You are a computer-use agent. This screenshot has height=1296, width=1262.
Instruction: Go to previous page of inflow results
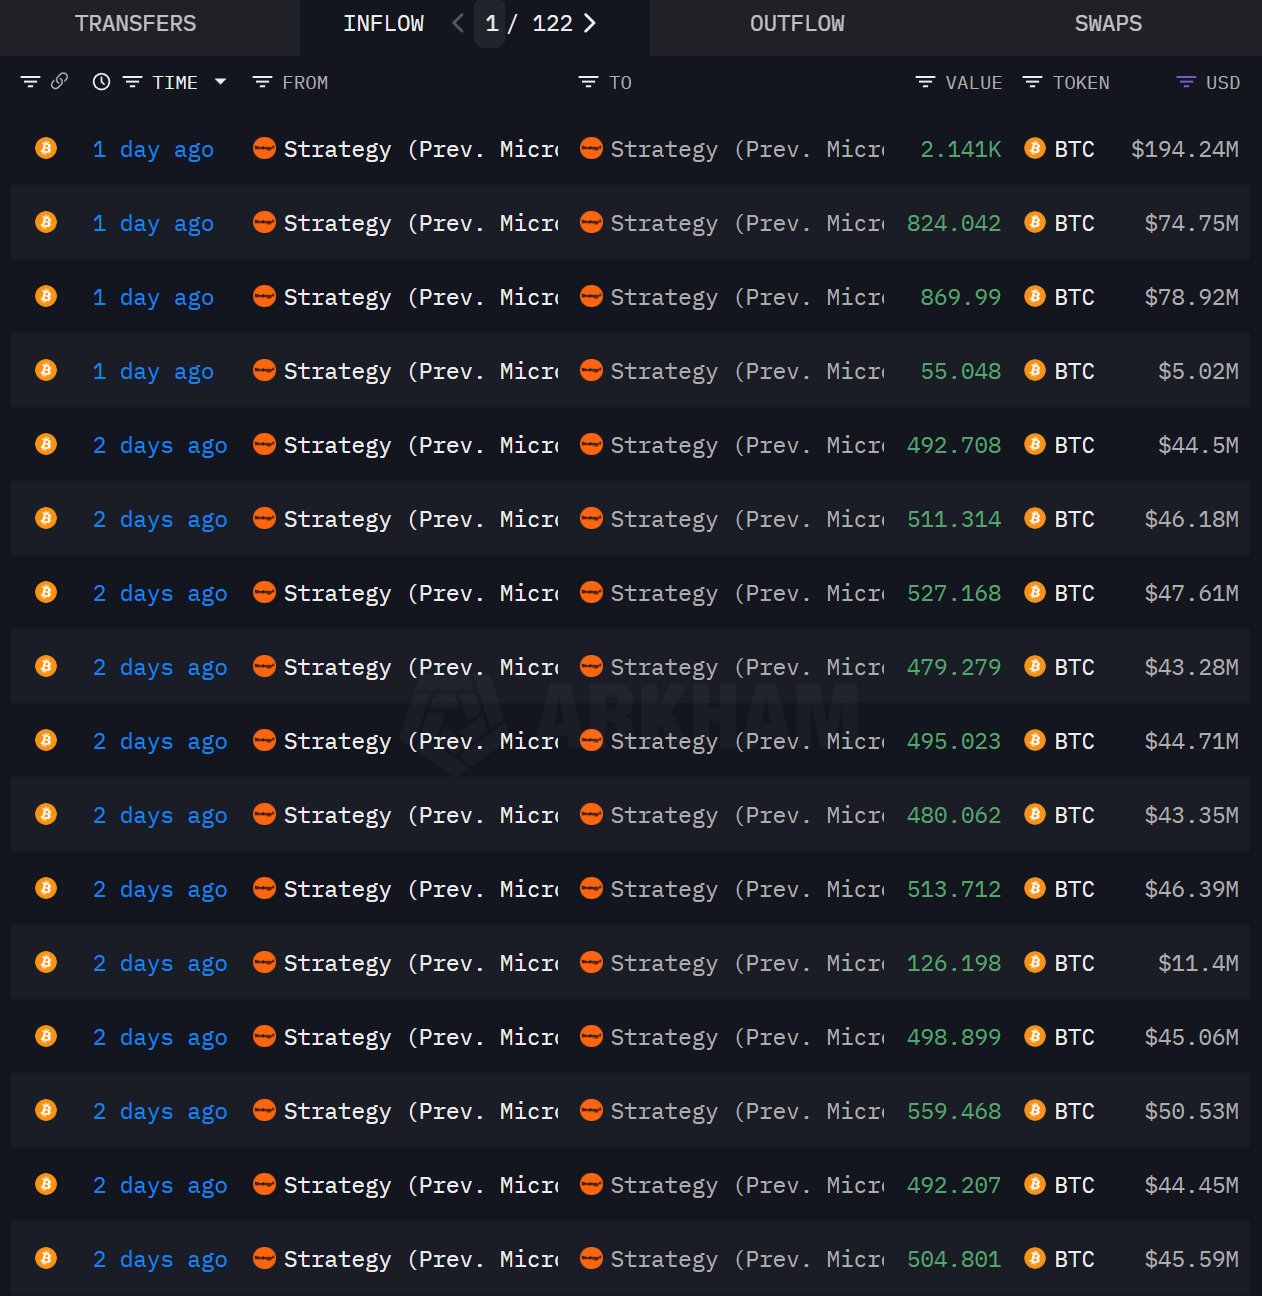(458, 23)
